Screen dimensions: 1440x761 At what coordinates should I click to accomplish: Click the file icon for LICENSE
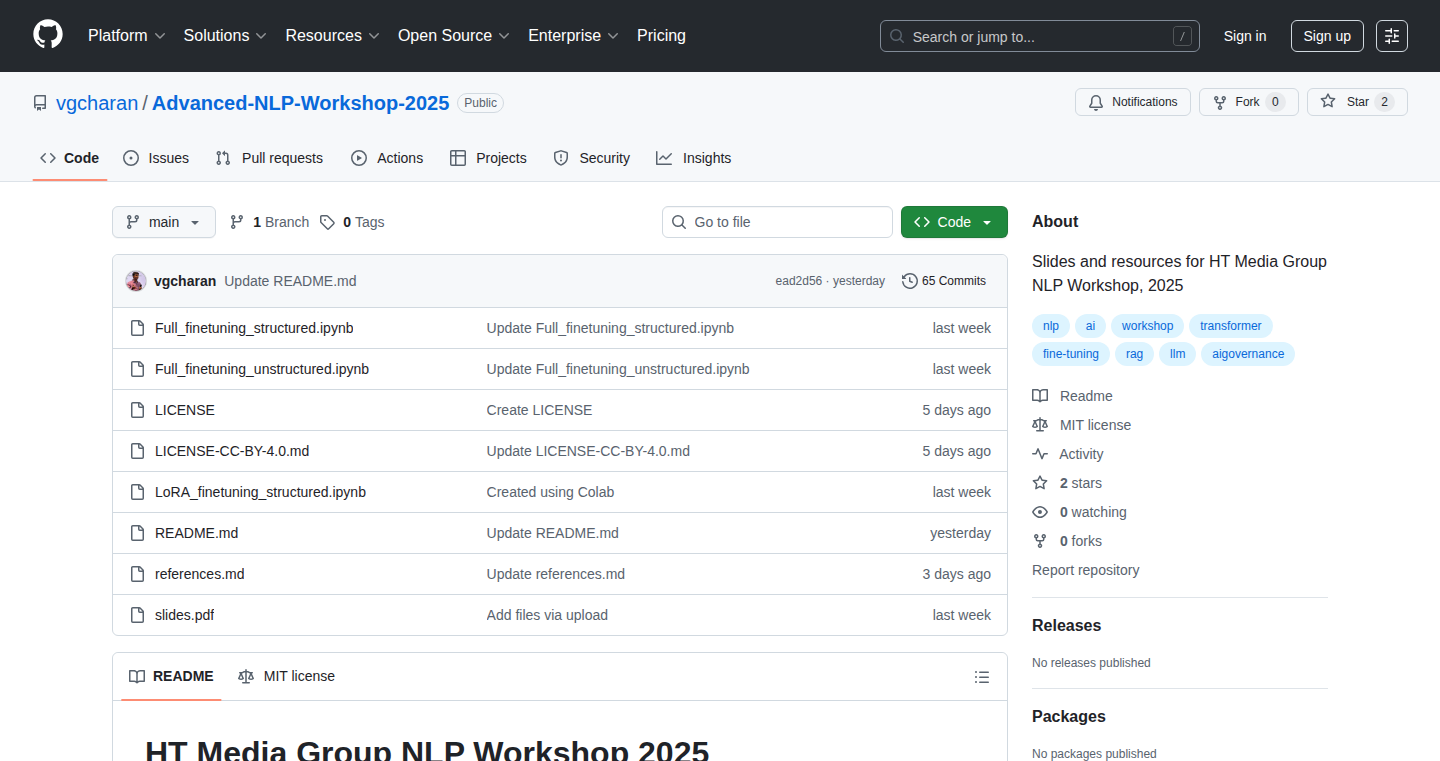pyautogui.click(x=137, y=410)
